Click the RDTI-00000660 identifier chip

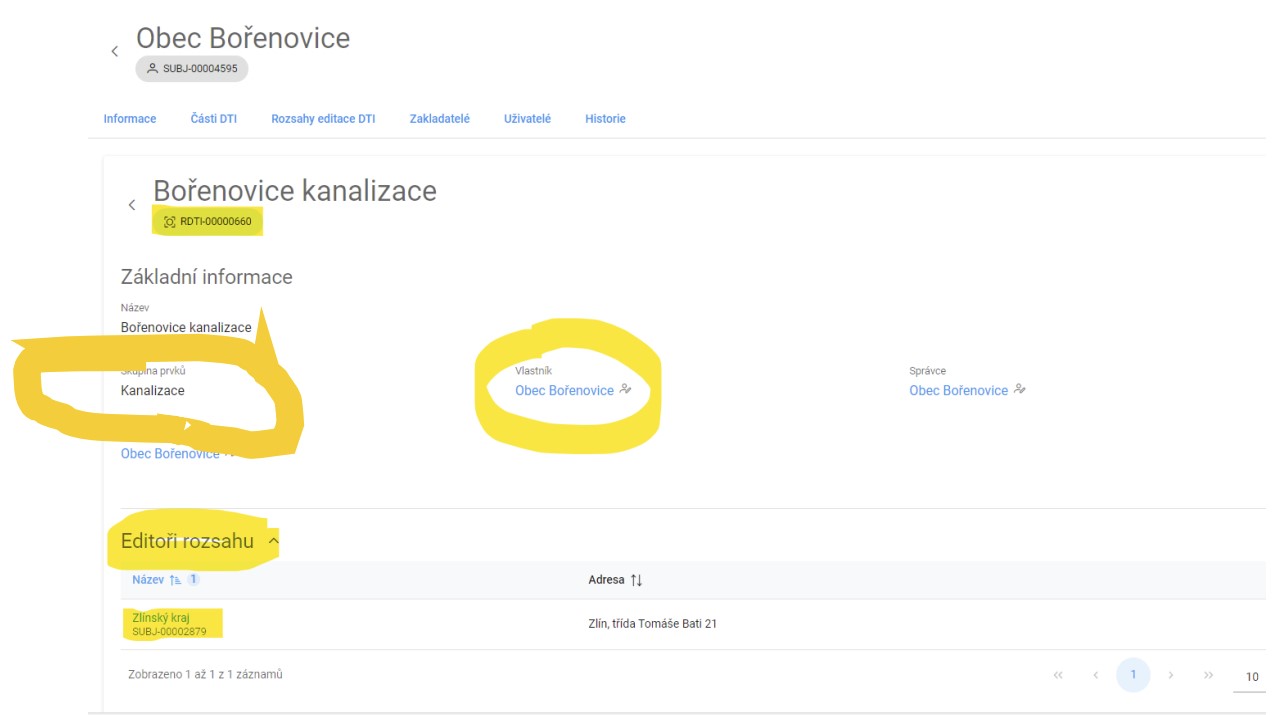pos(208,221)
